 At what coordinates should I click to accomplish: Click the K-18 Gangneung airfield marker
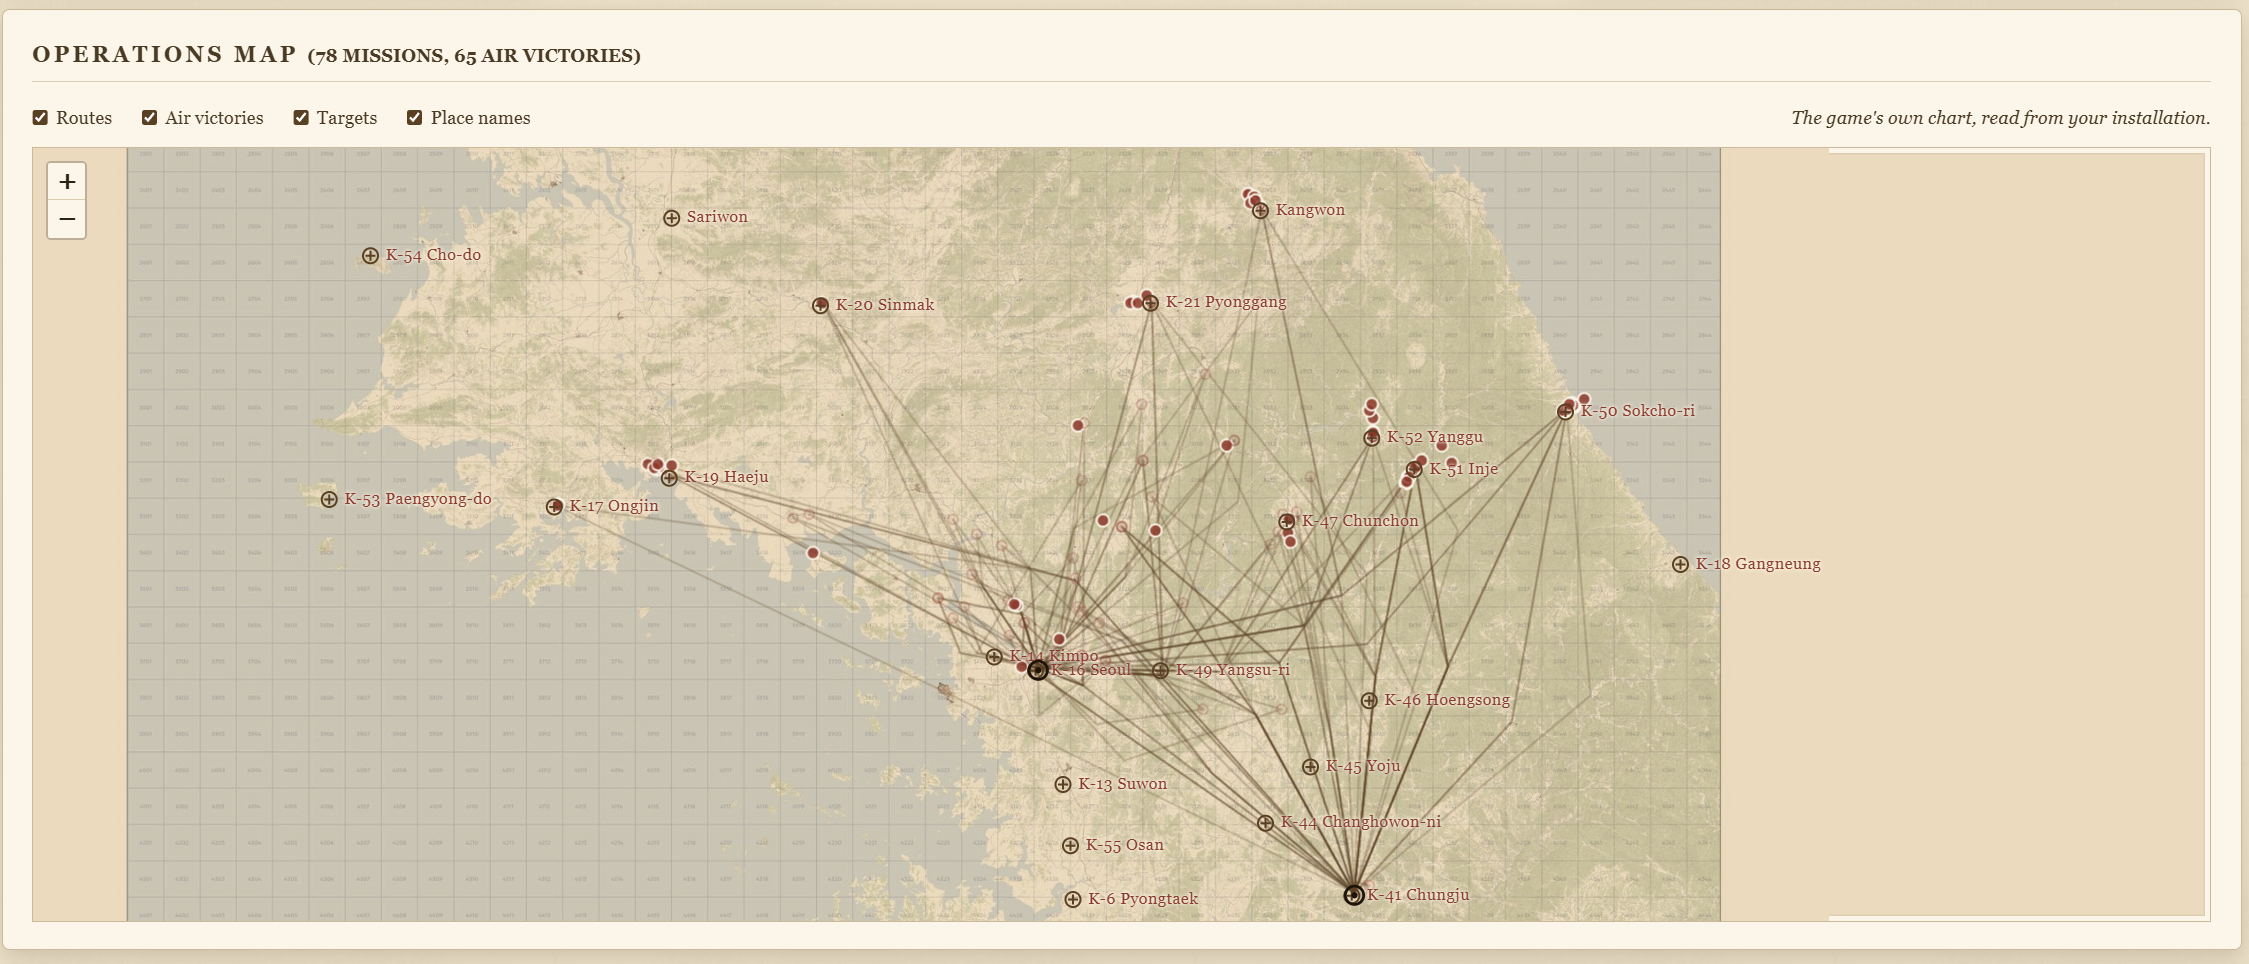(x=1680, y=565)
